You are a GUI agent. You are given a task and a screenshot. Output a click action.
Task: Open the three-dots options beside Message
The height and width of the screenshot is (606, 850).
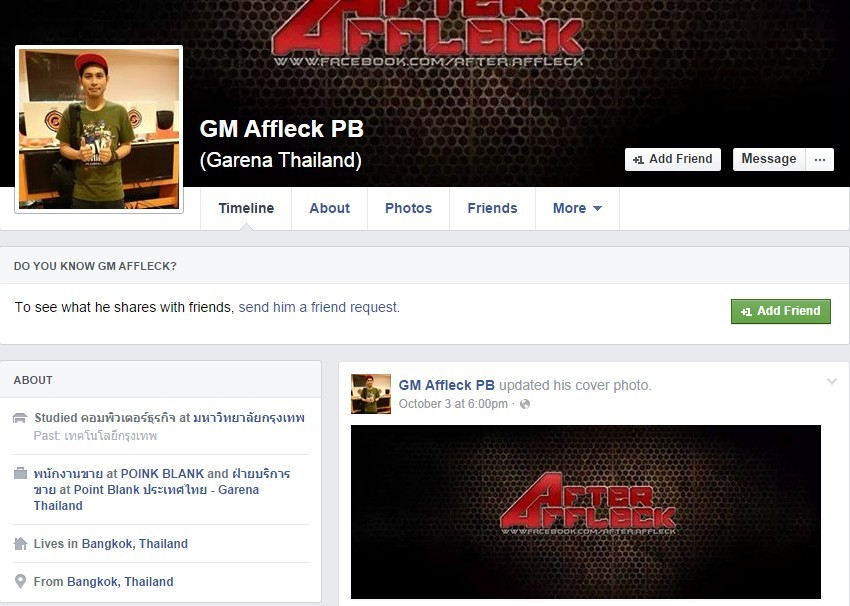click(820, 159)
